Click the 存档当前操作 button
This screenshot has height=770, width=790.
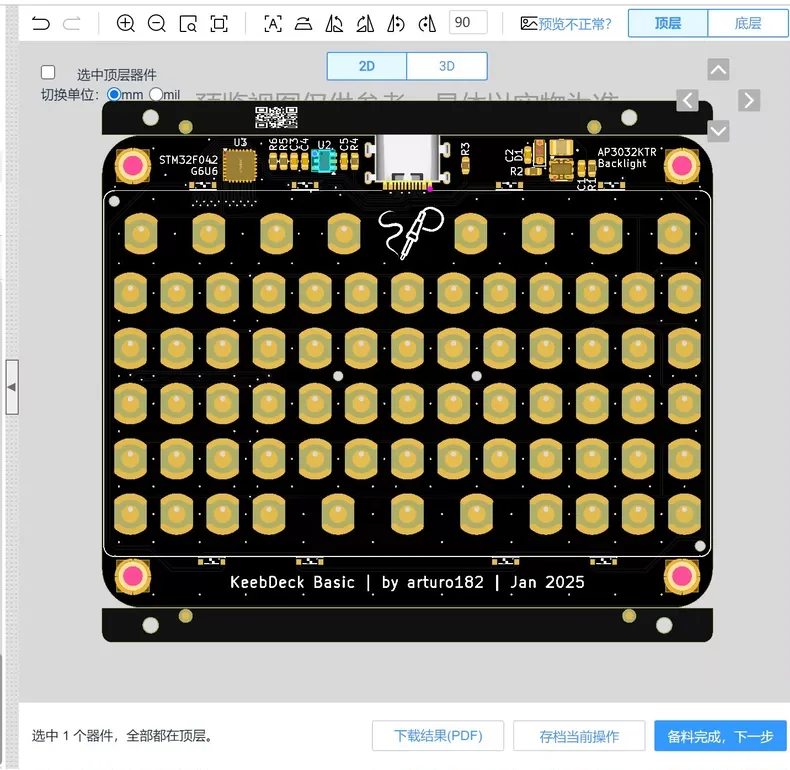tap(579, 736)
